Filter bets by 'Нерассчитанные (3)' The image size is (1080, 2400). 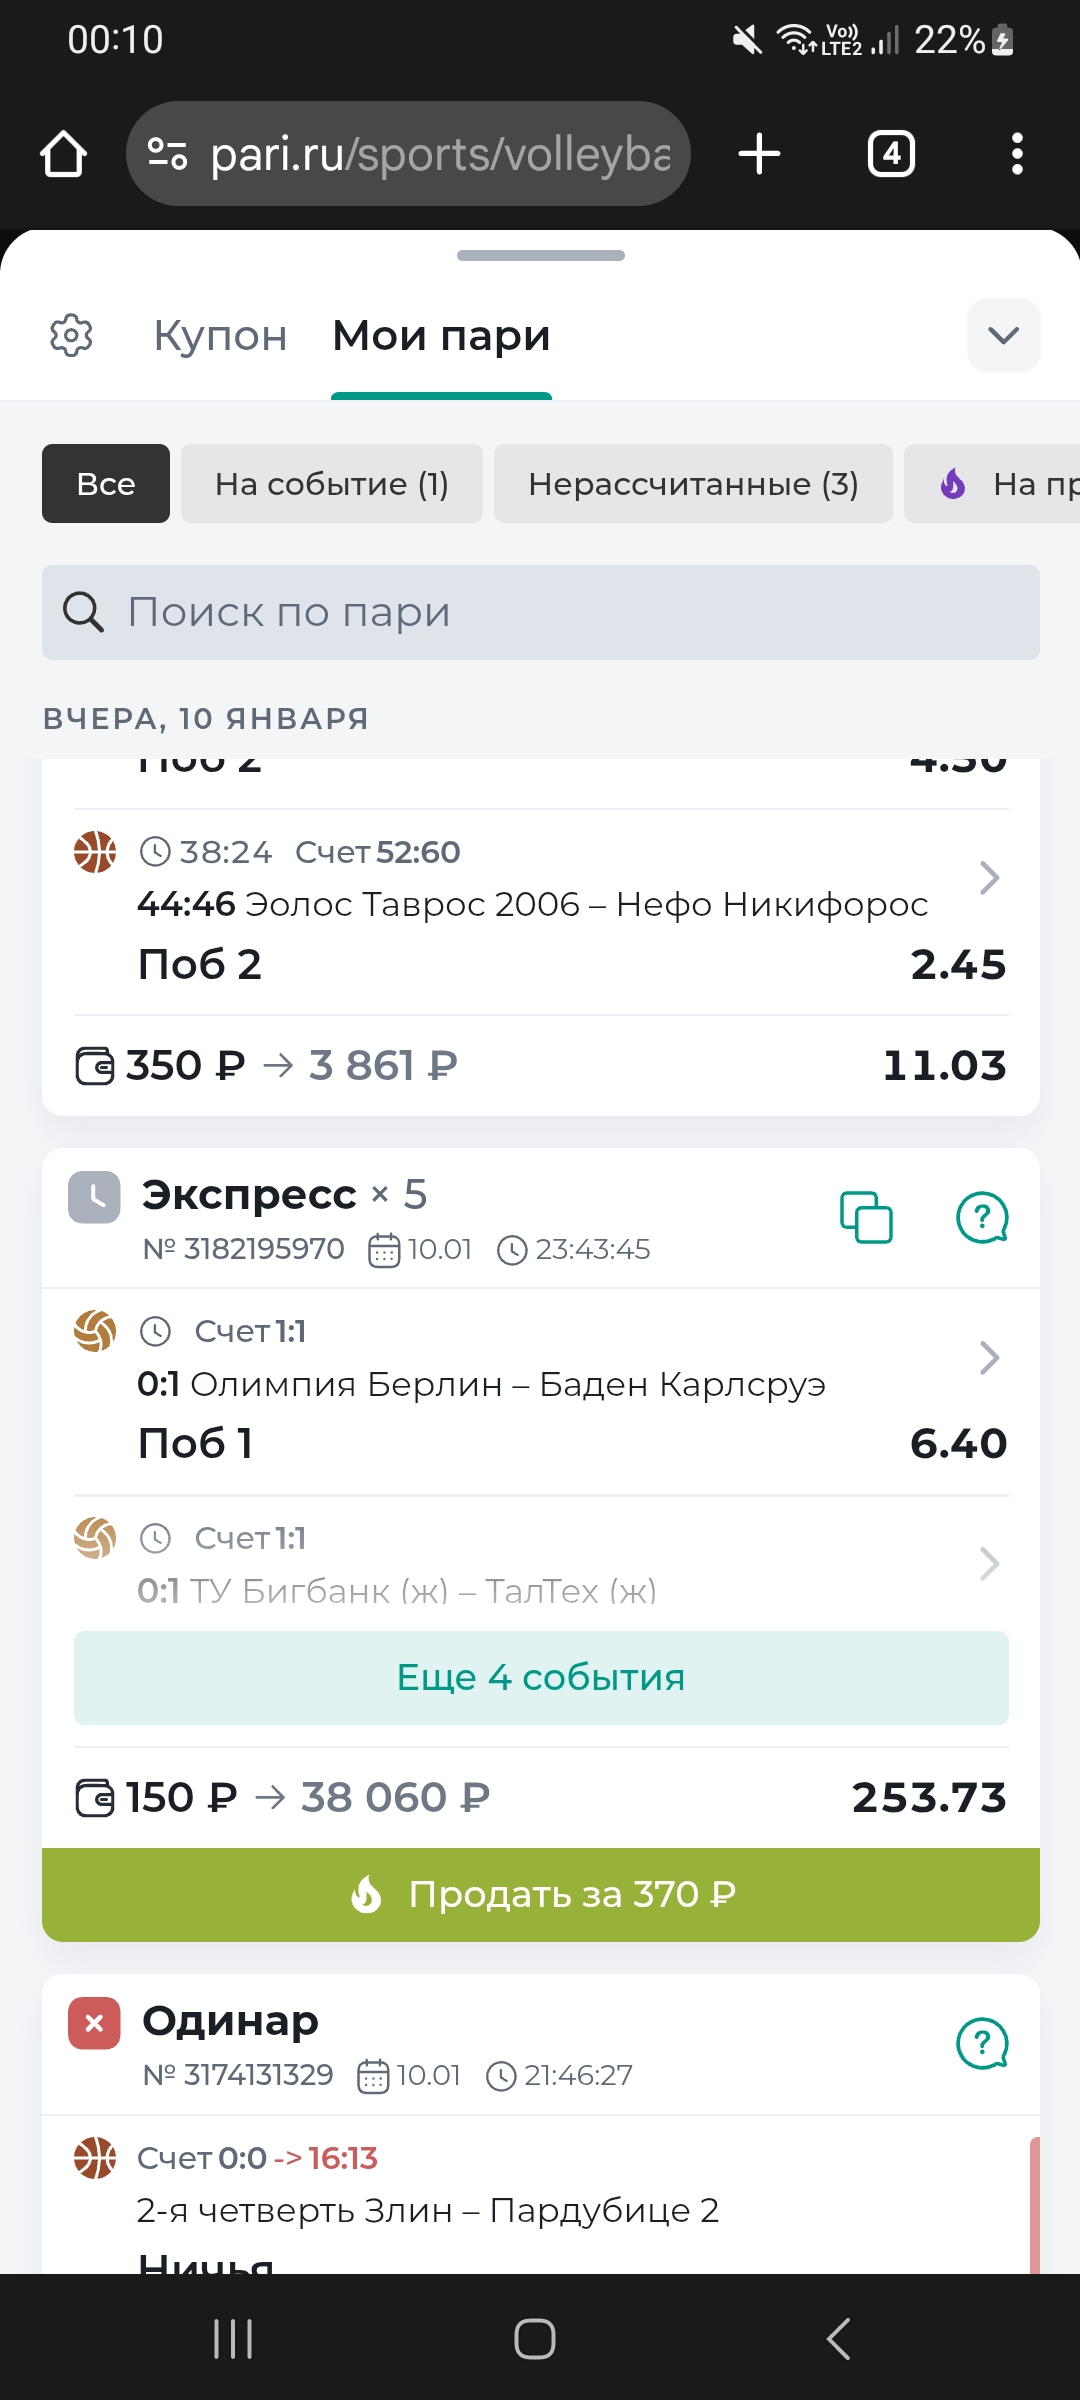693,484
